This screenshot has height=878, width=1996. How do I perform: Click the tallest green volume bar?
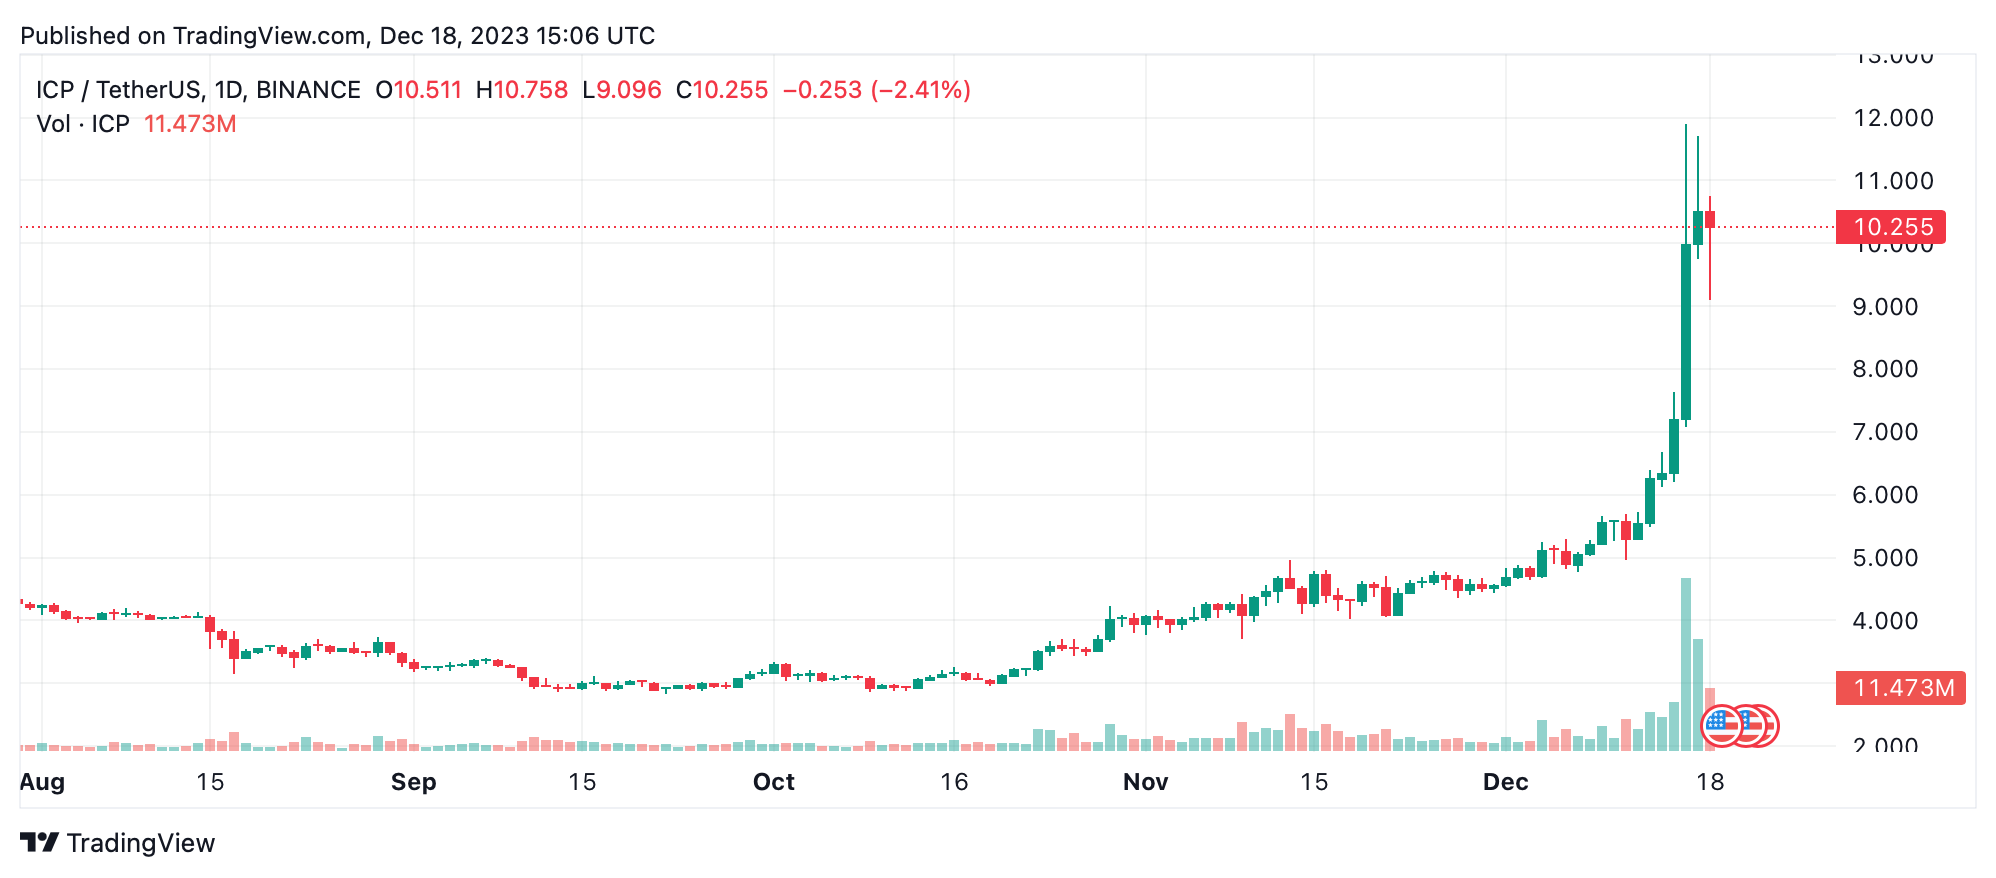tap(1686, 664)
